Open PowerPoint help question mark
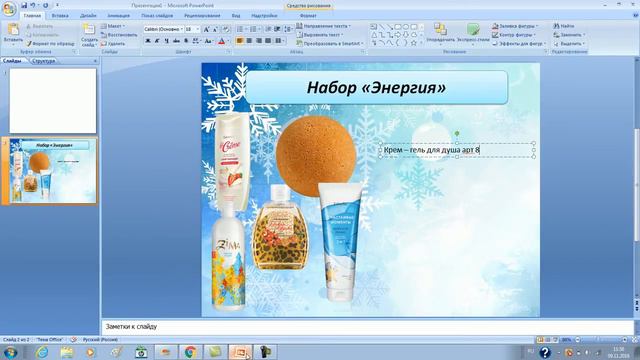 click(636, 16)
